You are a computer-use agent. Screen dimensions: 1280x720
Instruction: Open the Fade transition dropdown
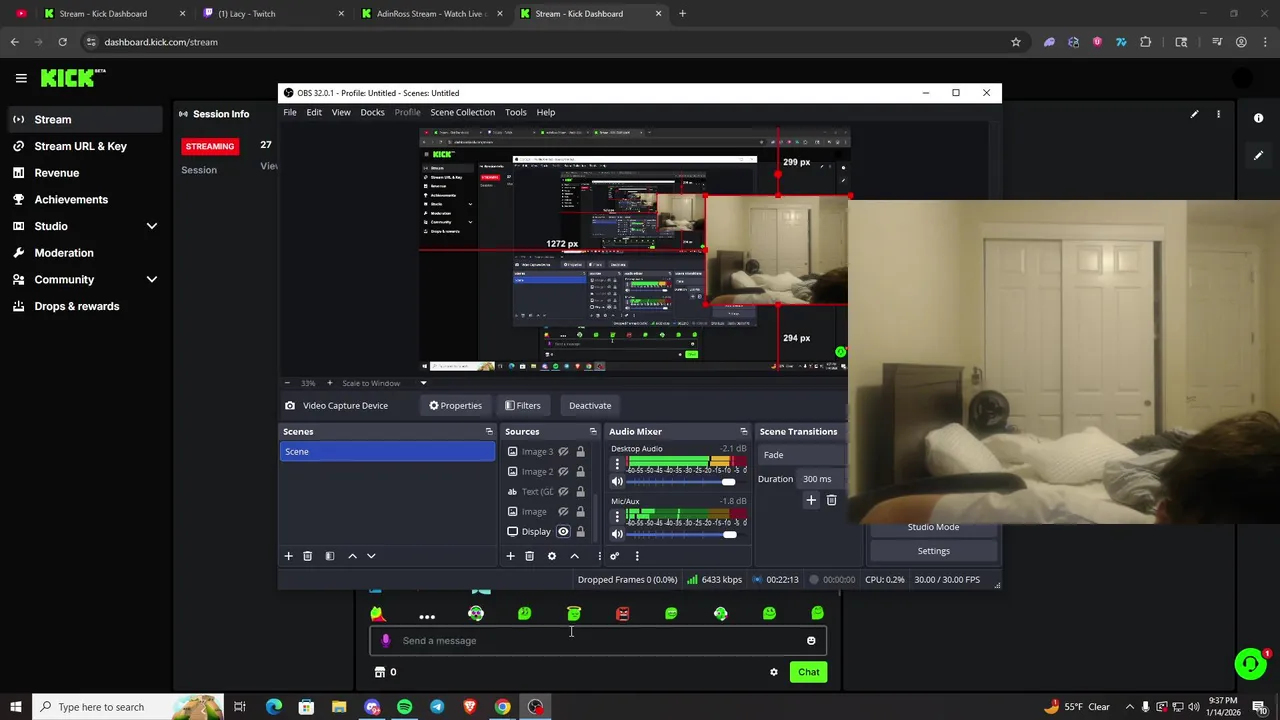point(802,455)
